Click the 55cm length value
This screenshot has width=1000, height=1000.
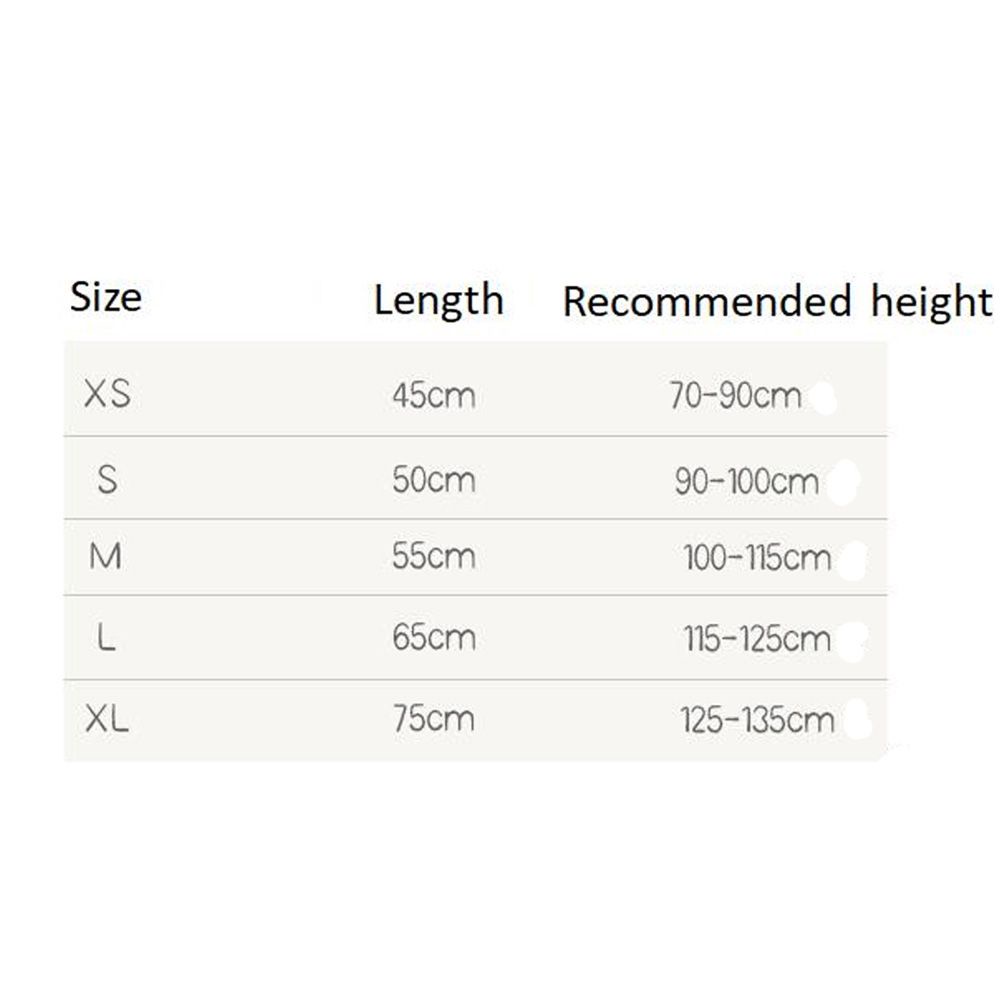(434, 557)
